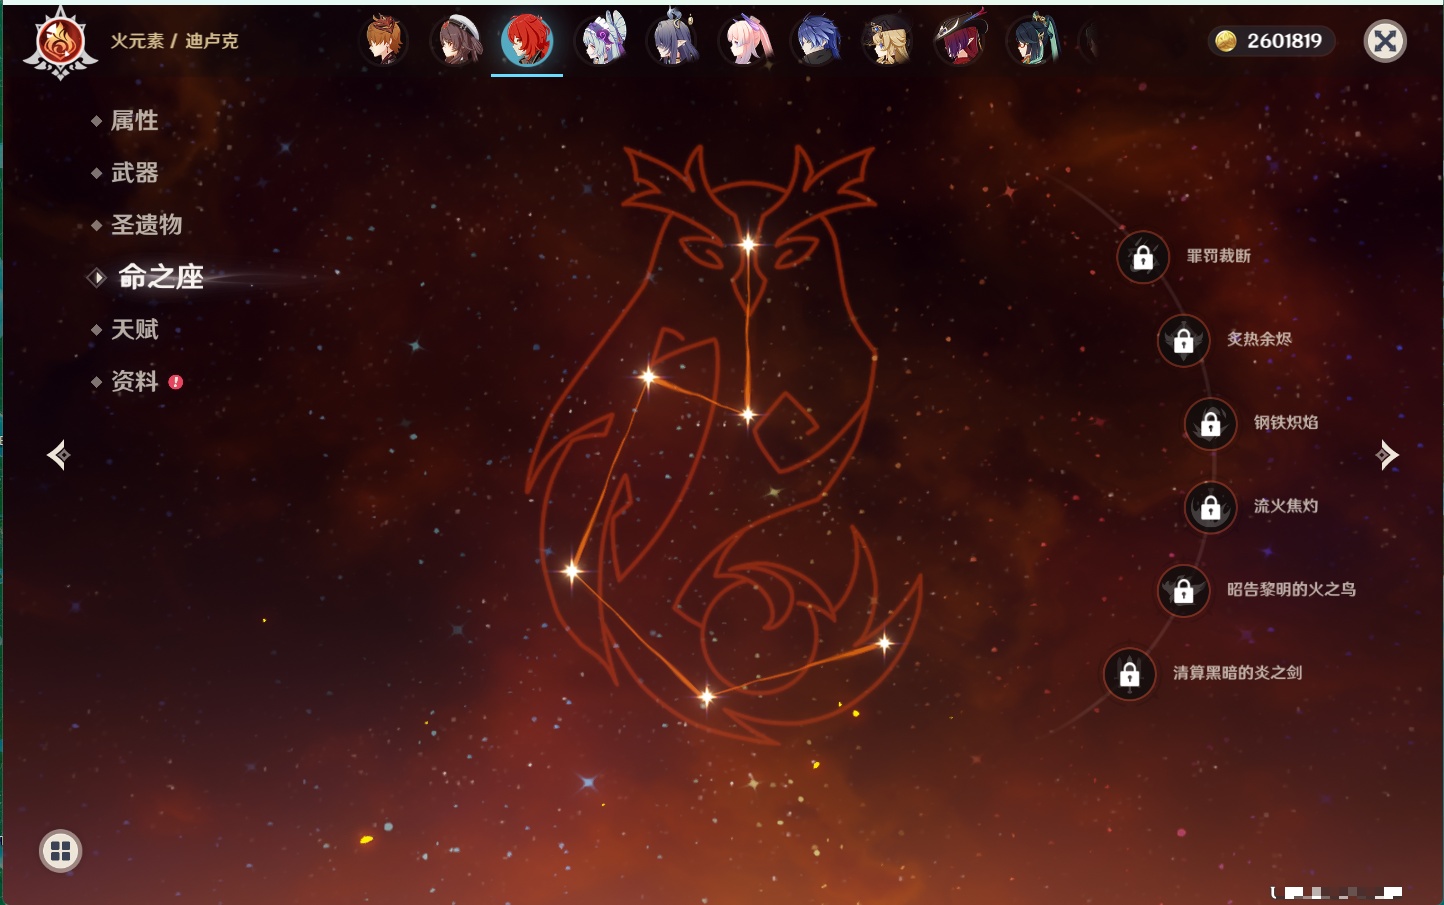This screenshot has height=905, width=1444.
Task: Click the star between the owl's eyes
Action: [x=748, y=243]
